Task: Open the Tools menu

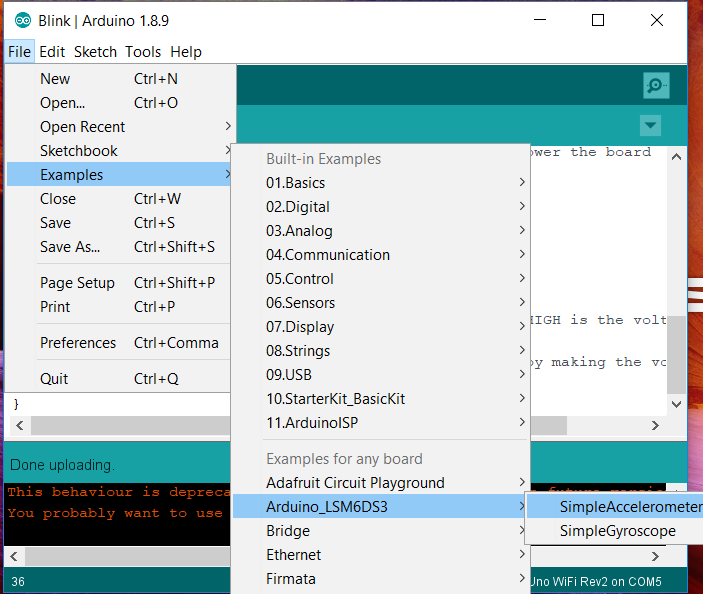Action: (x=143, y=52)
